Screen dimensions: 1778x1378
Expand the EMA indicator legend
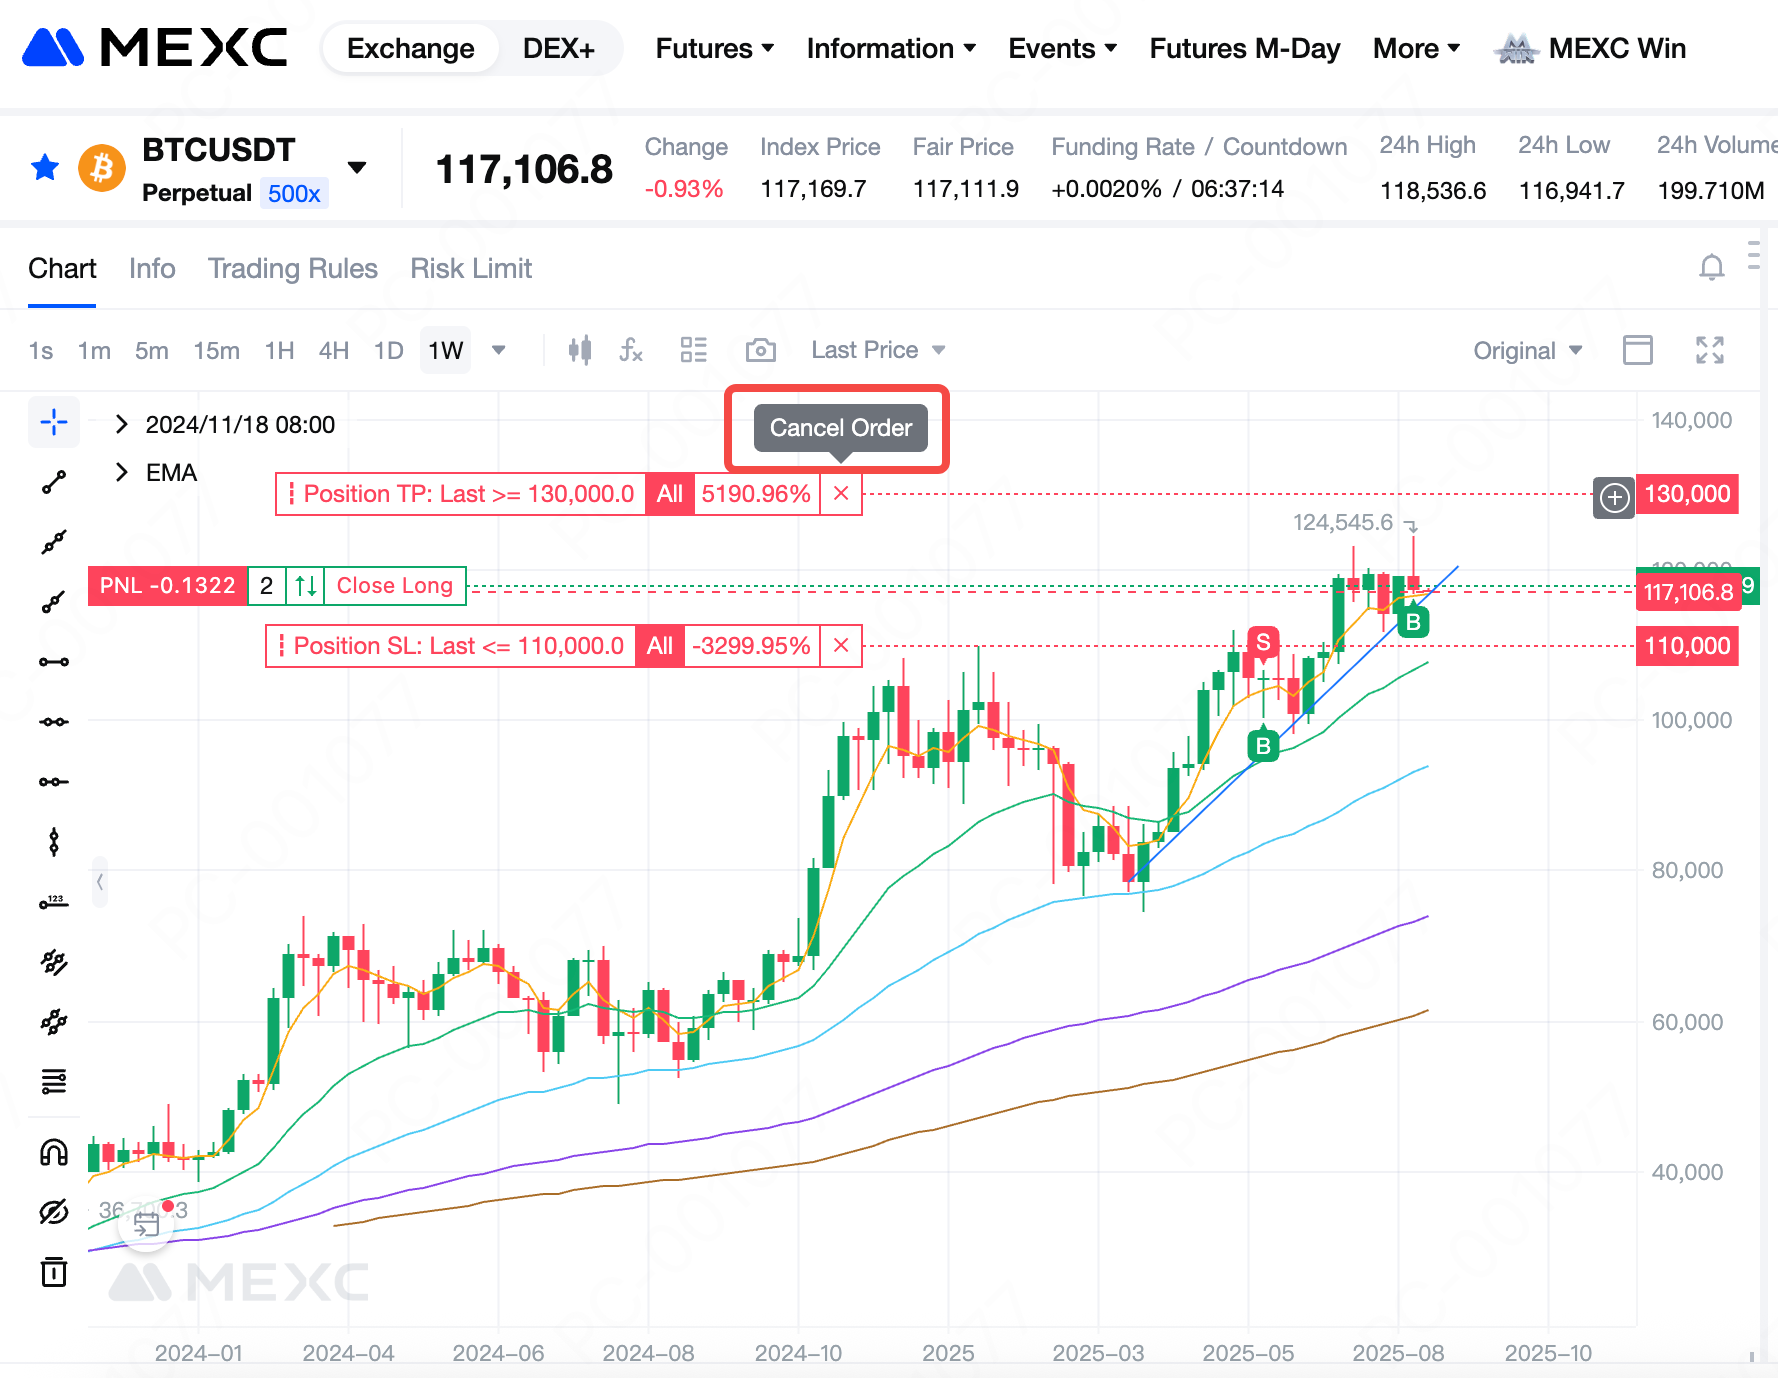[x=122, y=472]
